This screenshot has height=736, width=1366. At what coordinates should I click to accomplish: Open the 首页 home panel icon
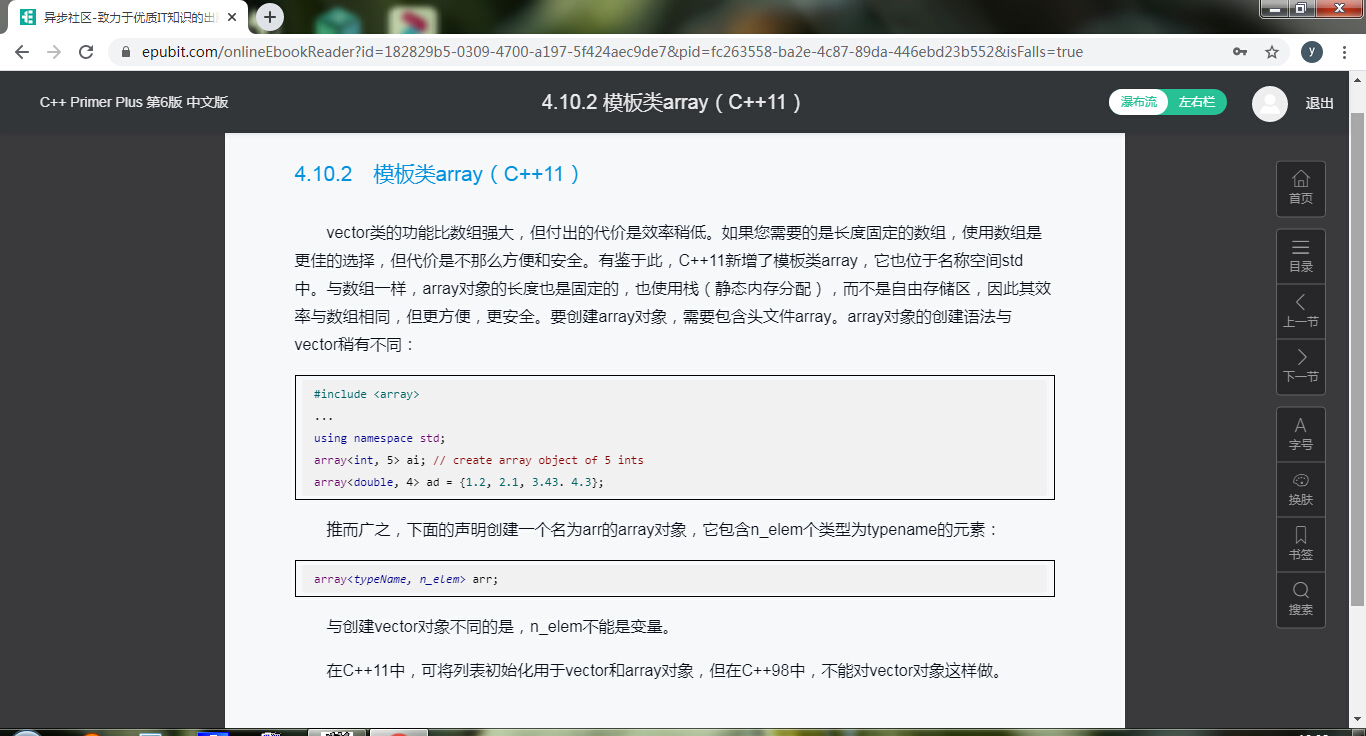[1300, 188]
